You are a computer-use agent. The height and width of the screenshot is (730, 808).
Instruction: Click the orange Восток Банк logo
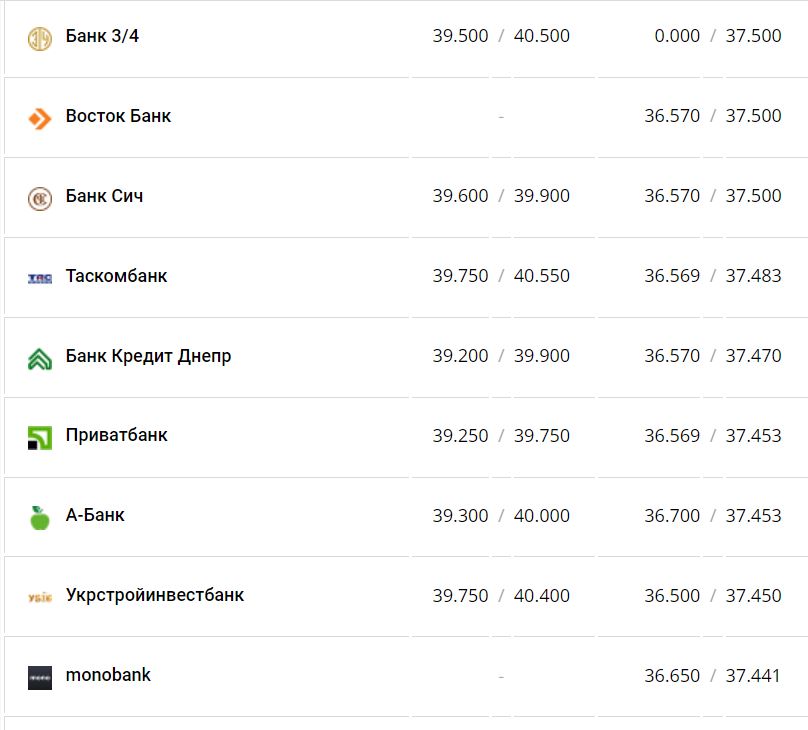click(39, 118)
